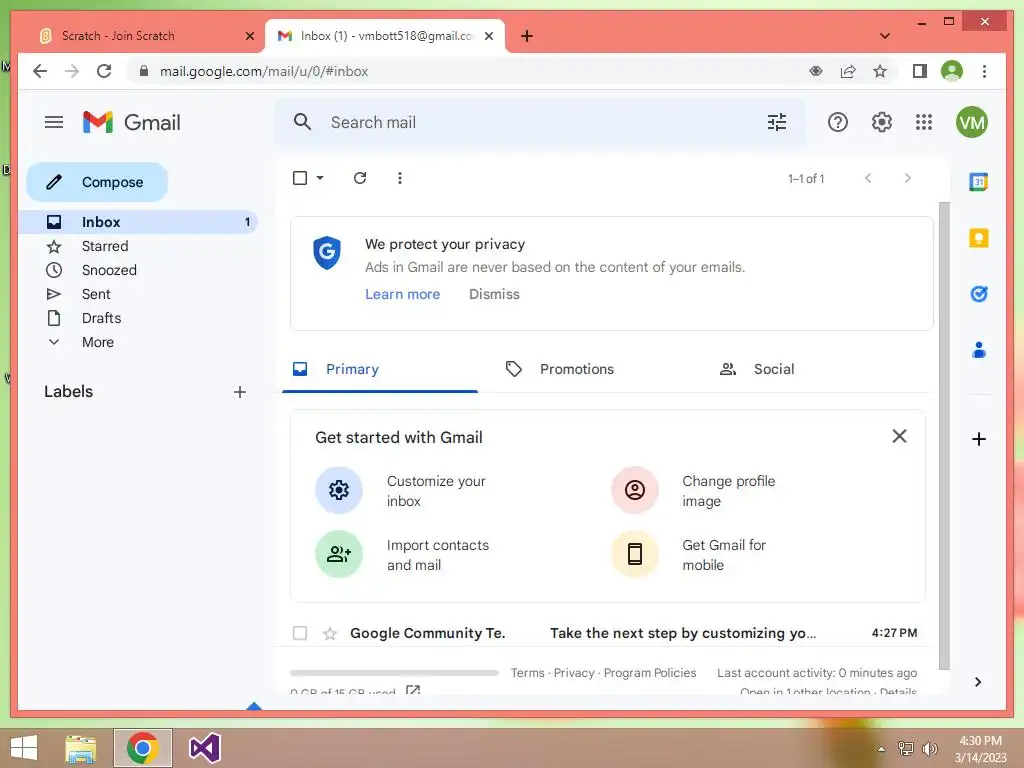This screenshot has width=1024, height=768.
Task: Click the search magnifier icon
Action: (x=302, y=121)
